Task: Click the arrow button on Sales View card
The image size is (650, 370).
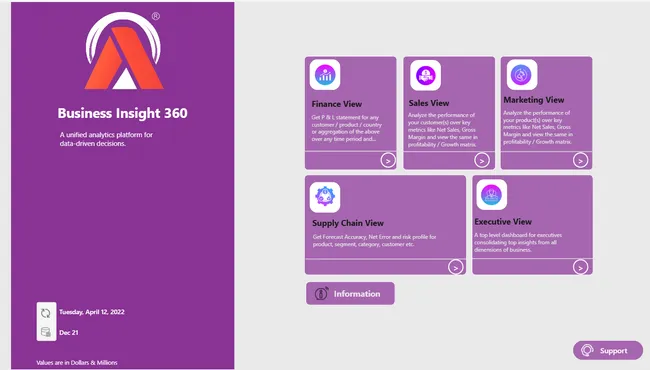Action: tap(482, 160)
